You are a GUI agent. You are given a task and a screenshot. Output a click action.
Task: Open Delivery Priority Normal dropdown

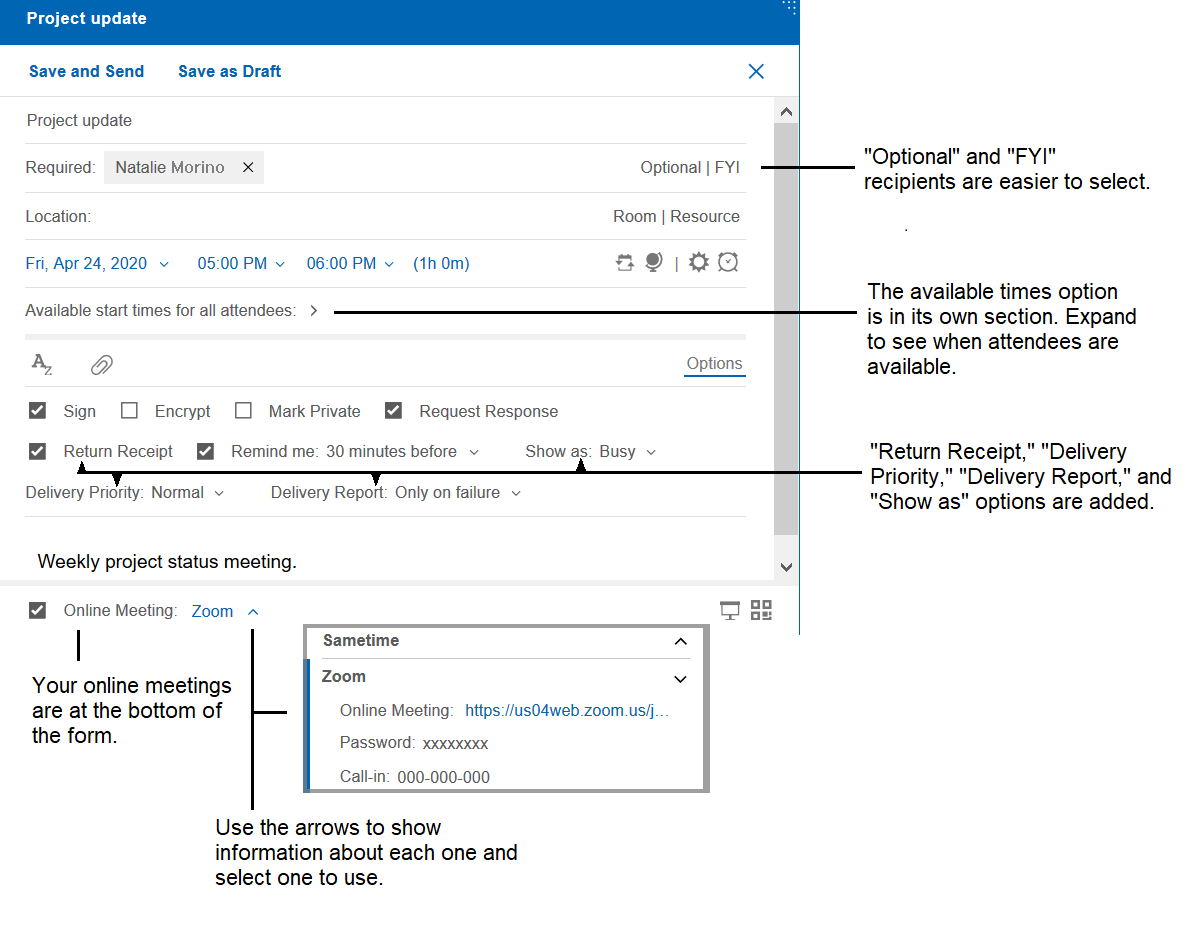[187, 493]
